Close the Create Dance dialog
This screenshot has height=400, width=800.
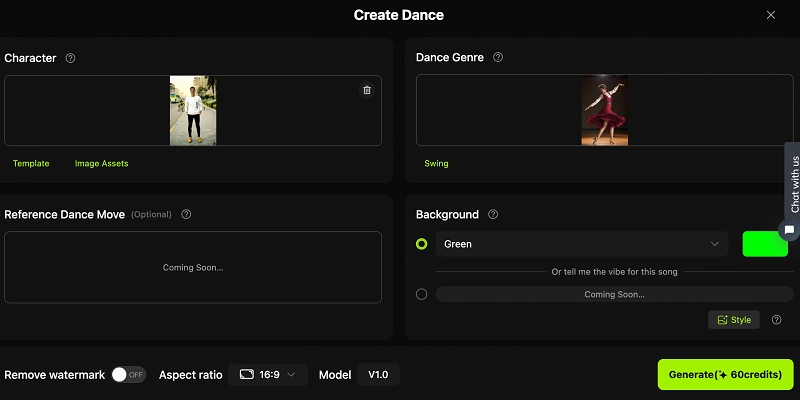pyautogui.click(x=770, y=15)
